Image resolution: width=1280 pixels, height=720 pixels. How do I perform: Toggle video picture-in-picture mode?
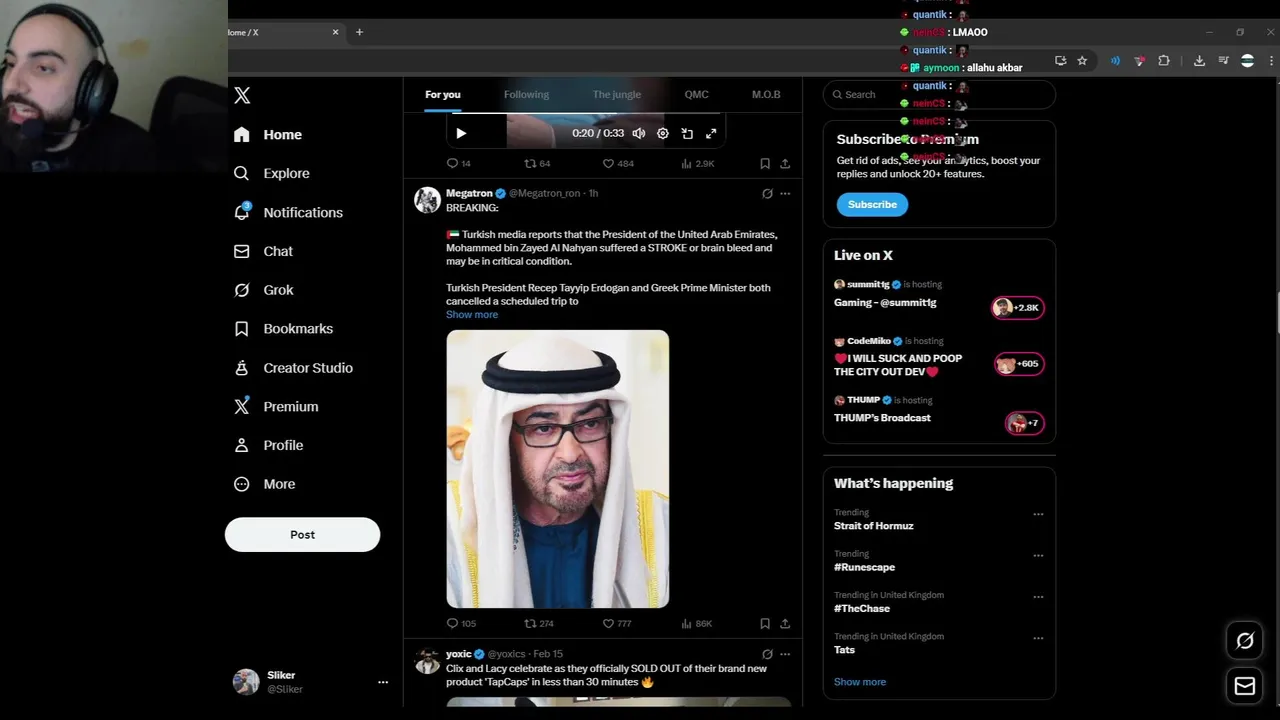coord(687,133)
